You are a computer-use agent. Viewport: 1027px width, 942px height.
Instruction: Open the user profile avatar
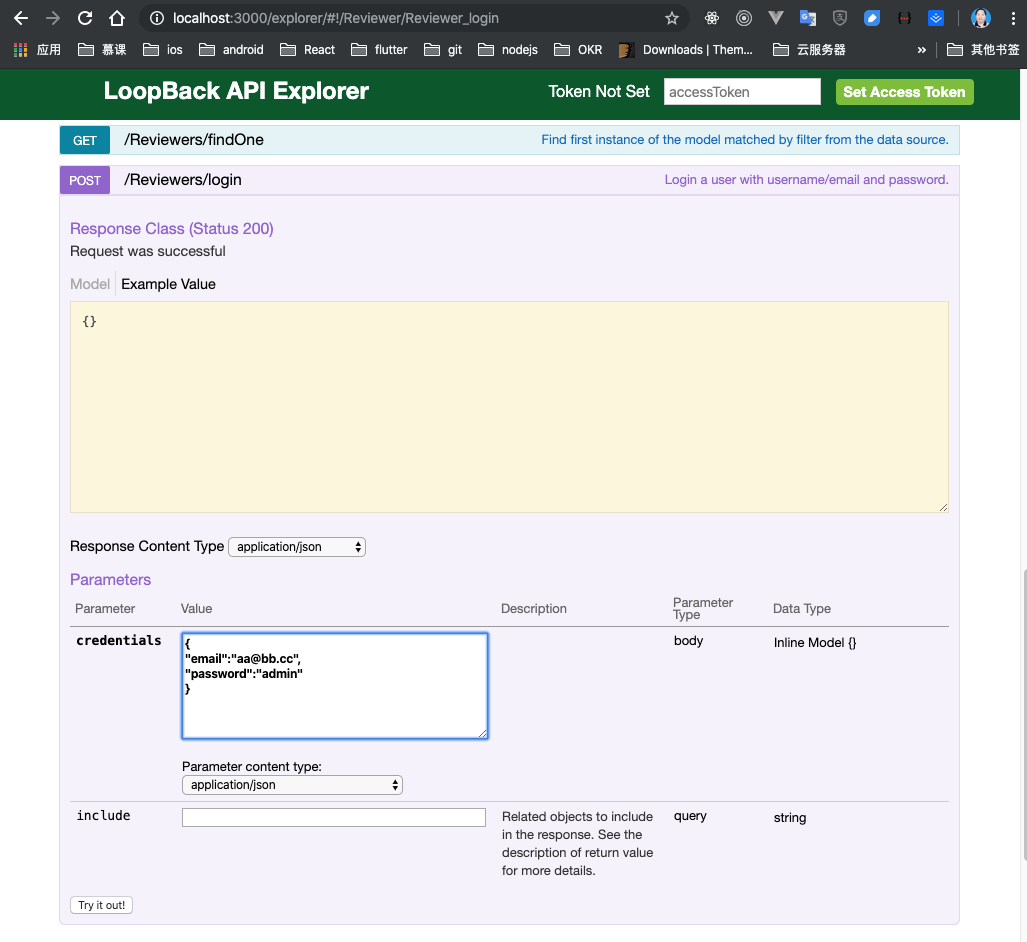[x=980, y=18]
